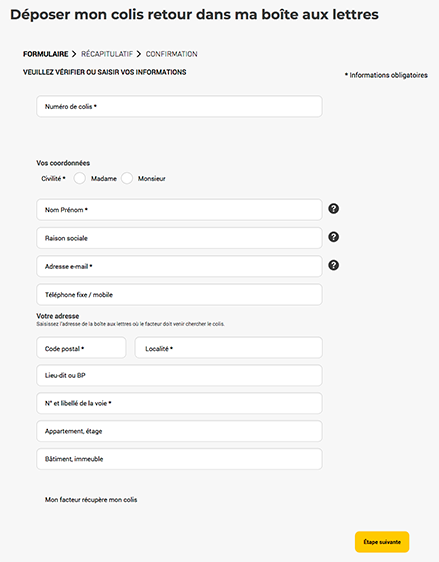
Task: Focus the Raison sociale input field
Action: 179,238
